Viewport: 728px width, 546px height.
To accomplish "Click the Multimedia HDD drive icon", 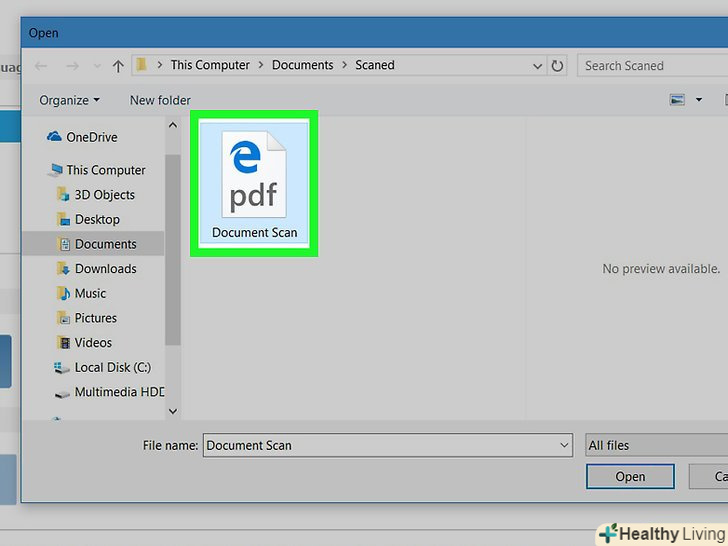I will (x=62, y=394).
